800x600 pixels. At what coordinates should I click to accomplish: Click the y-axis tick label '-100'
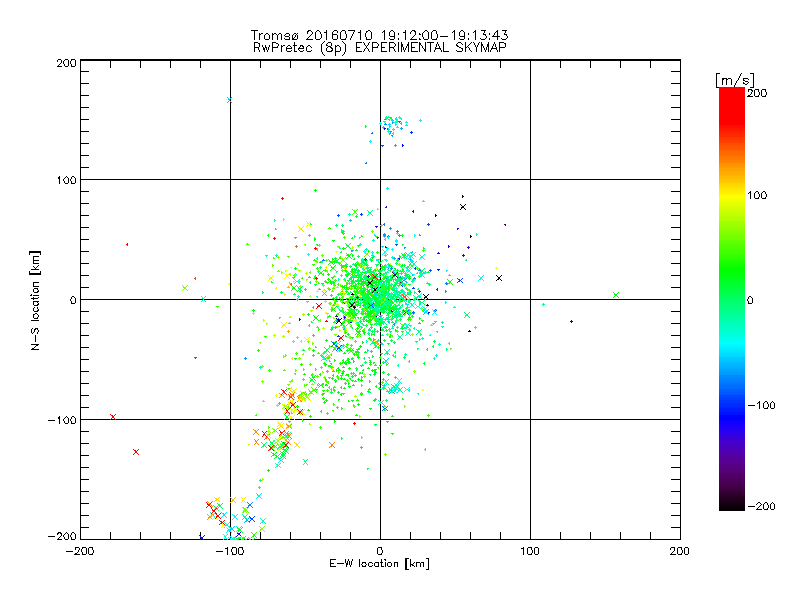pos(62,420)
